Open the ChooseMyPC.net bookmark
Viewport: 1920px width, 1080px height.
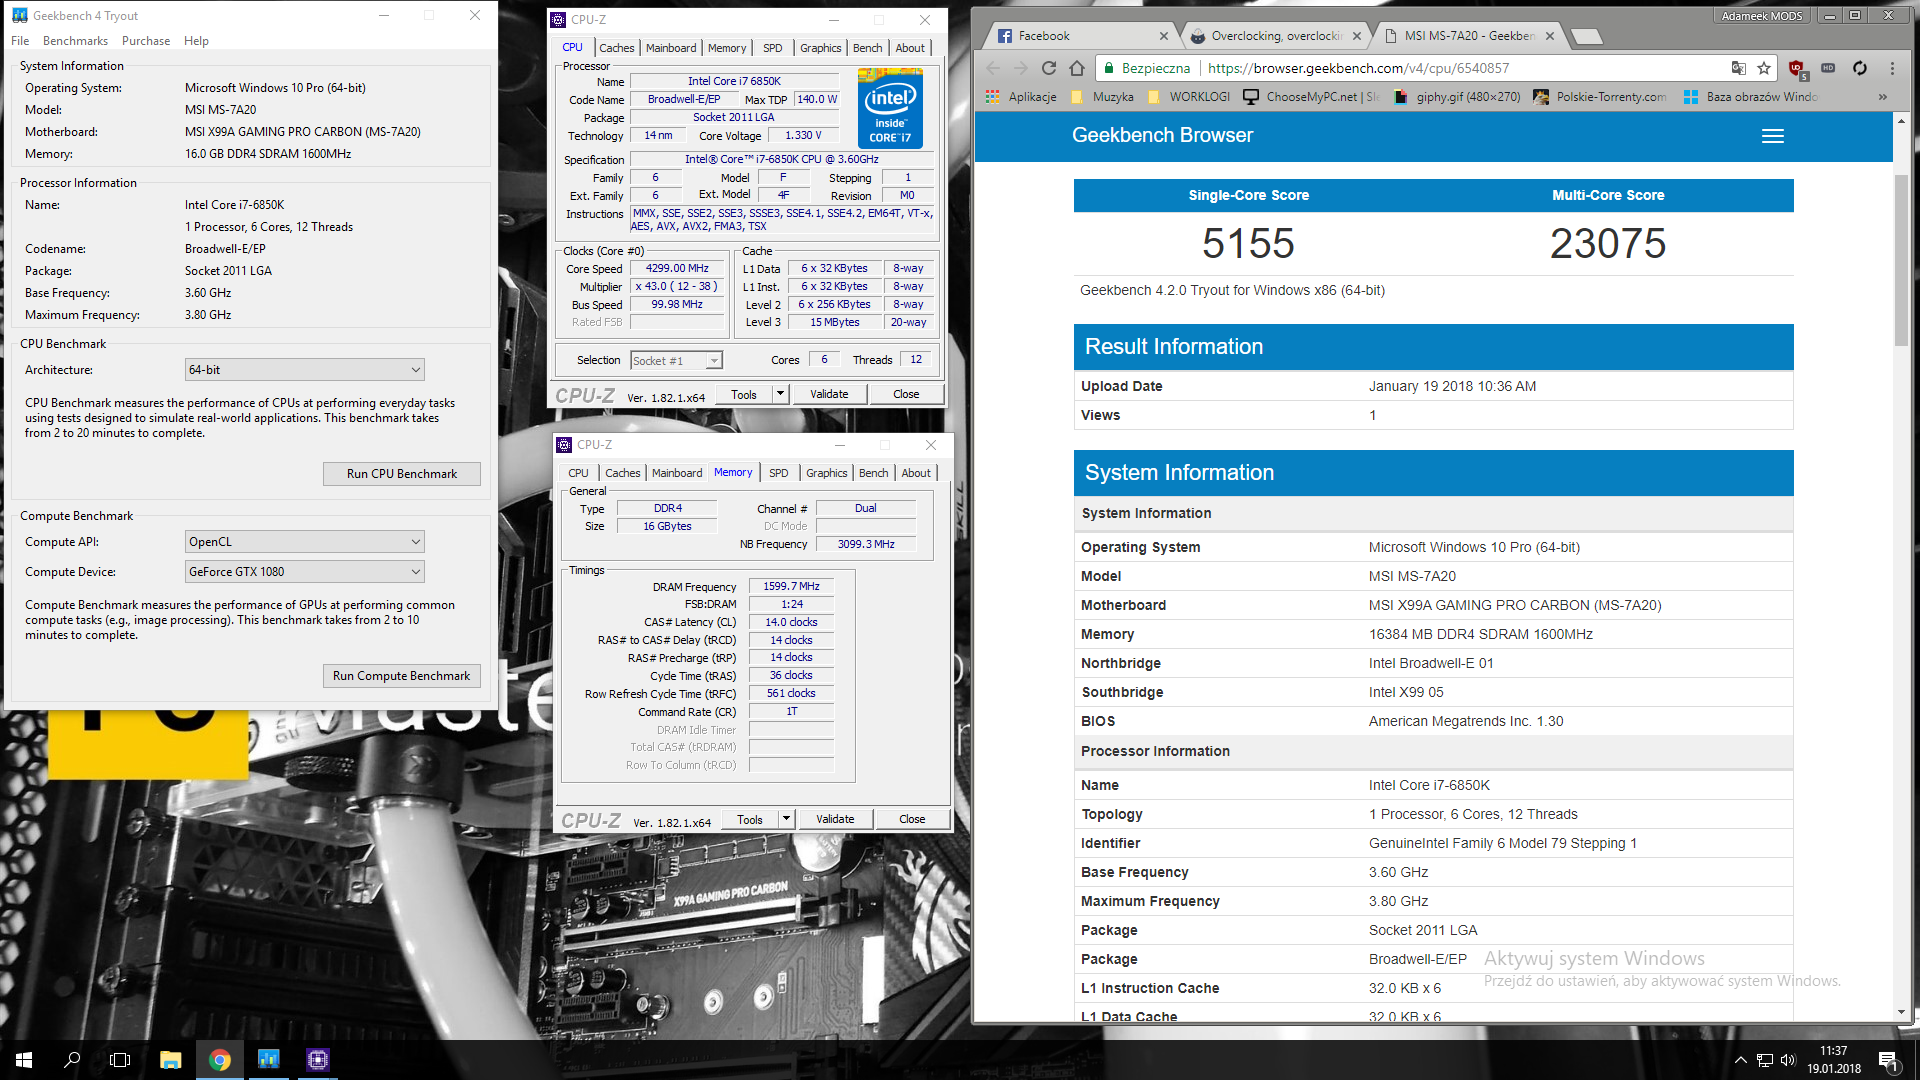[1311, 97]
